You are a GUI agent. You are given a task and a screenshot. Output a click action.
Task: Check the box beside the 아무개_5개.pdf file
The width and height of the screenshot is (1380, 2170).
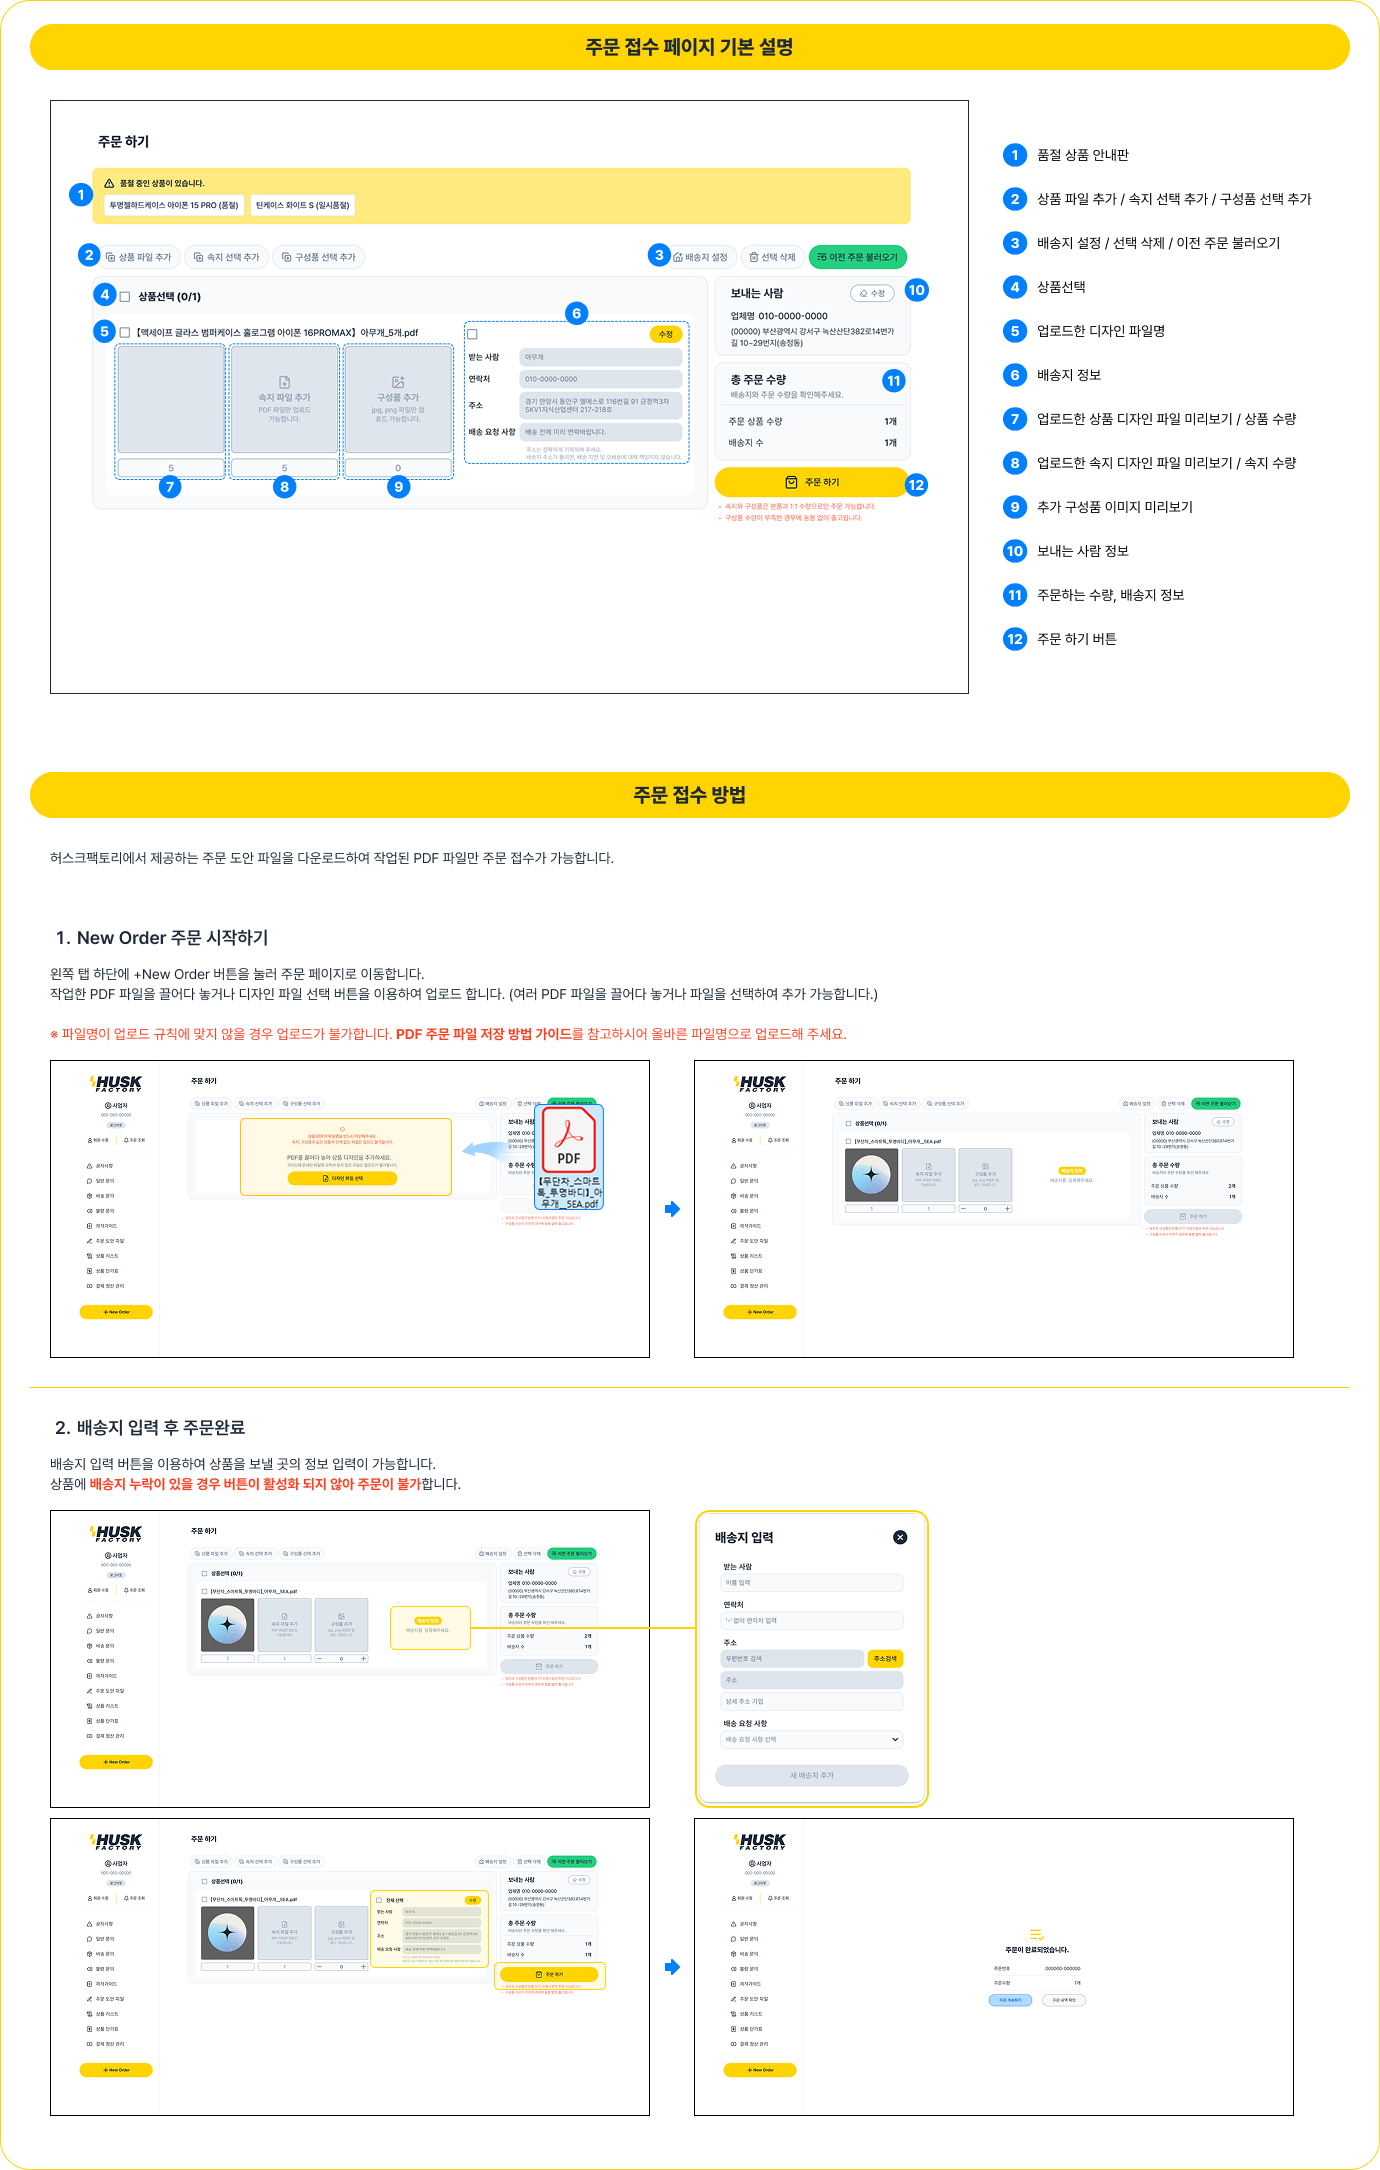pos(125,333)
